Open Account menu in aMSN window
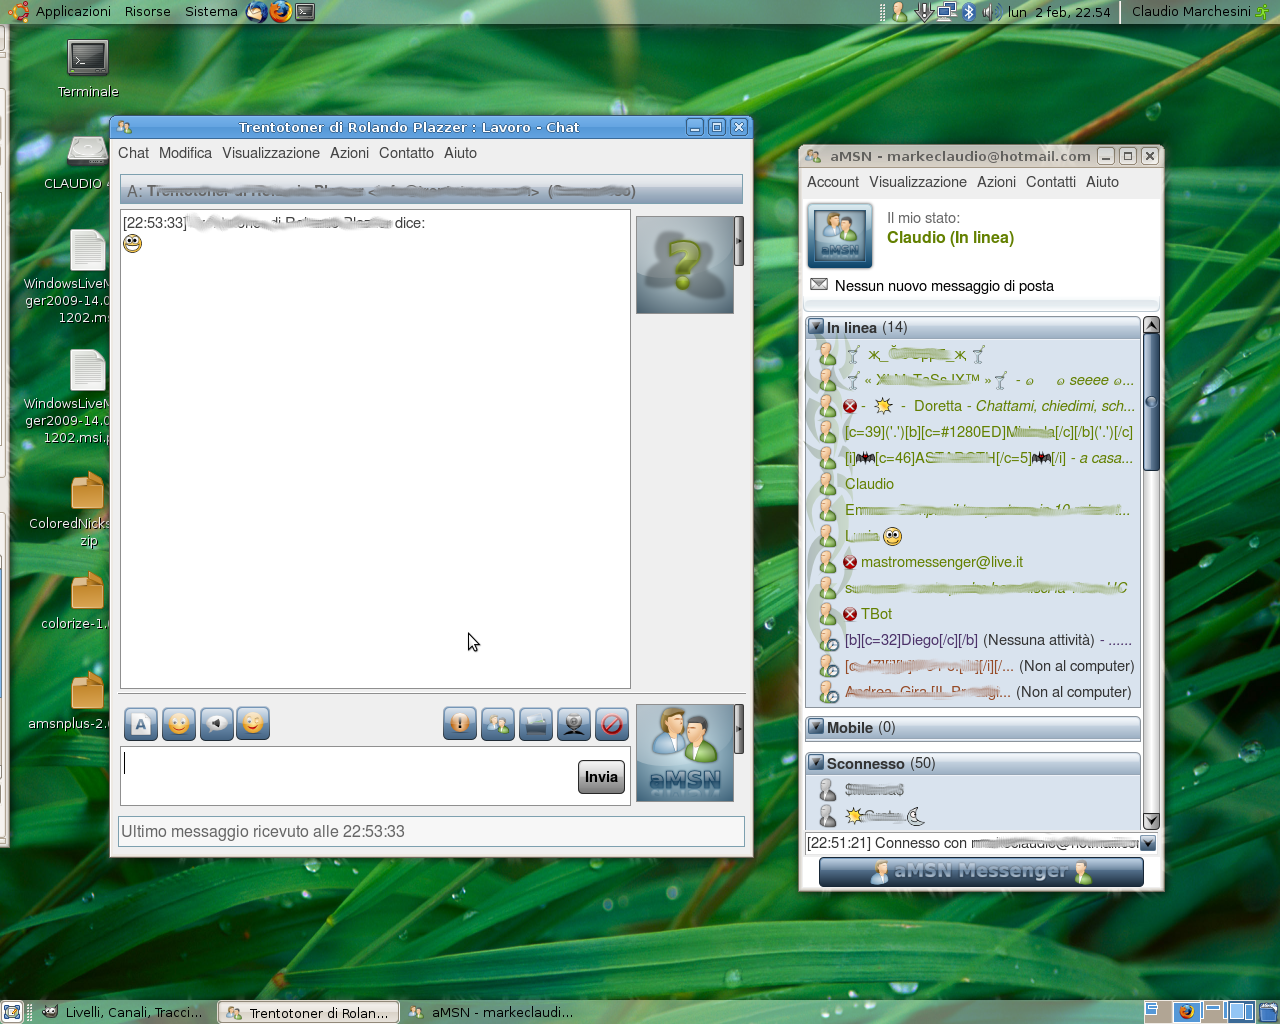1280x1024 pixels. click(833, 182)
